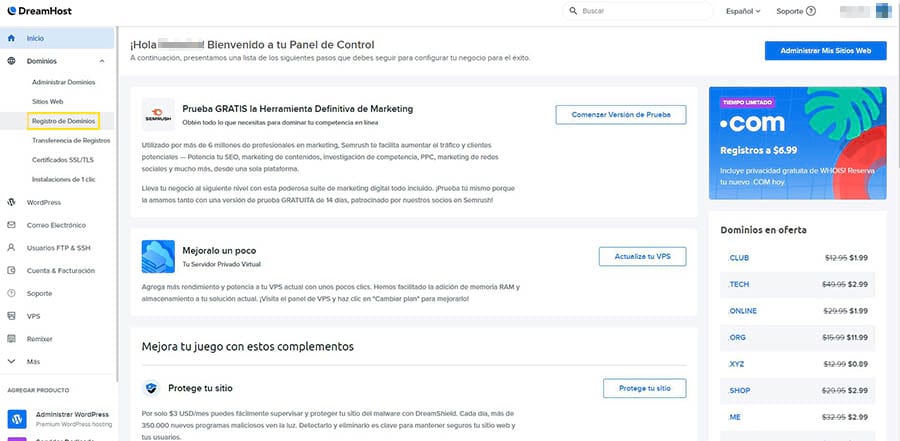The image size is (900, 441).
Task: Click the user avatar in top right
Action: coord(881,12)
